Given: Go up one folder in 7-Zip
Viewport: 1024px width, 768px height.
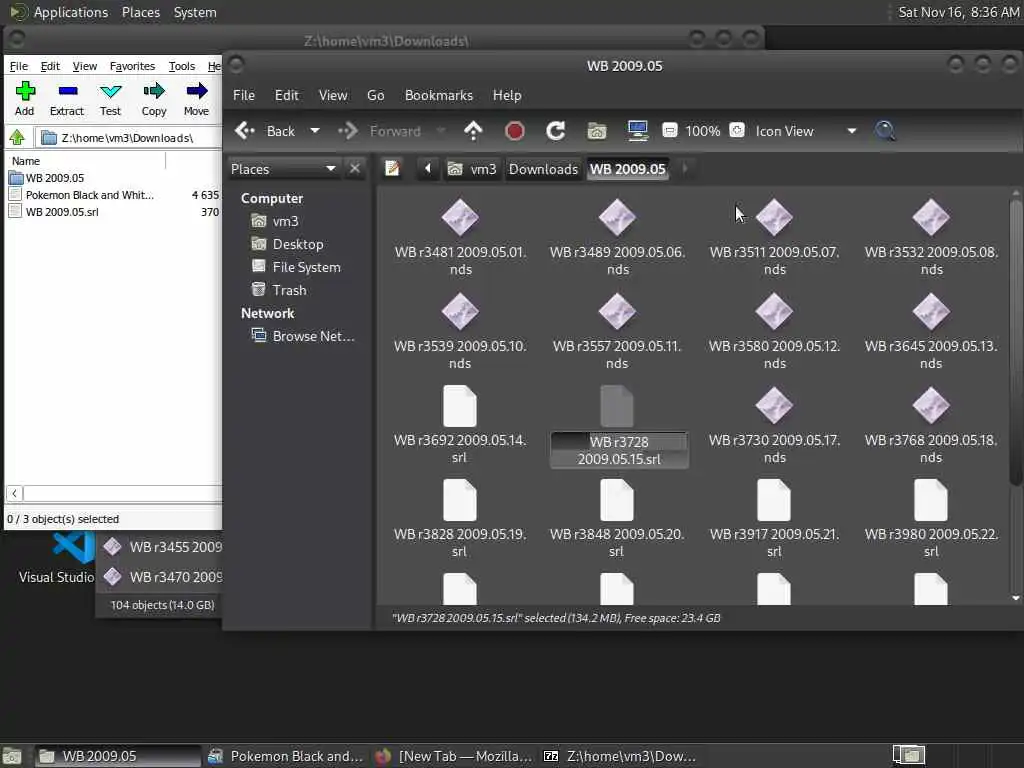Looking at the screenshot, I should (17, 138).
